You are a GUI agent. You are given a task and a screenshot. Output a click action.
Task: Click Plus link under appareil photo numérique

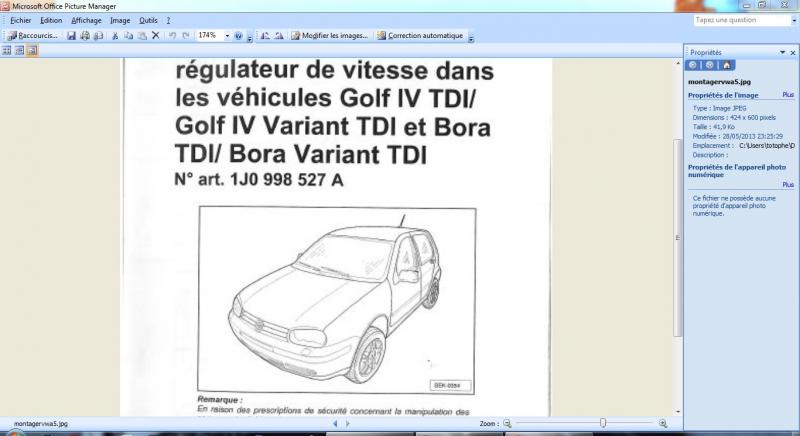click(x=788, y=185)
